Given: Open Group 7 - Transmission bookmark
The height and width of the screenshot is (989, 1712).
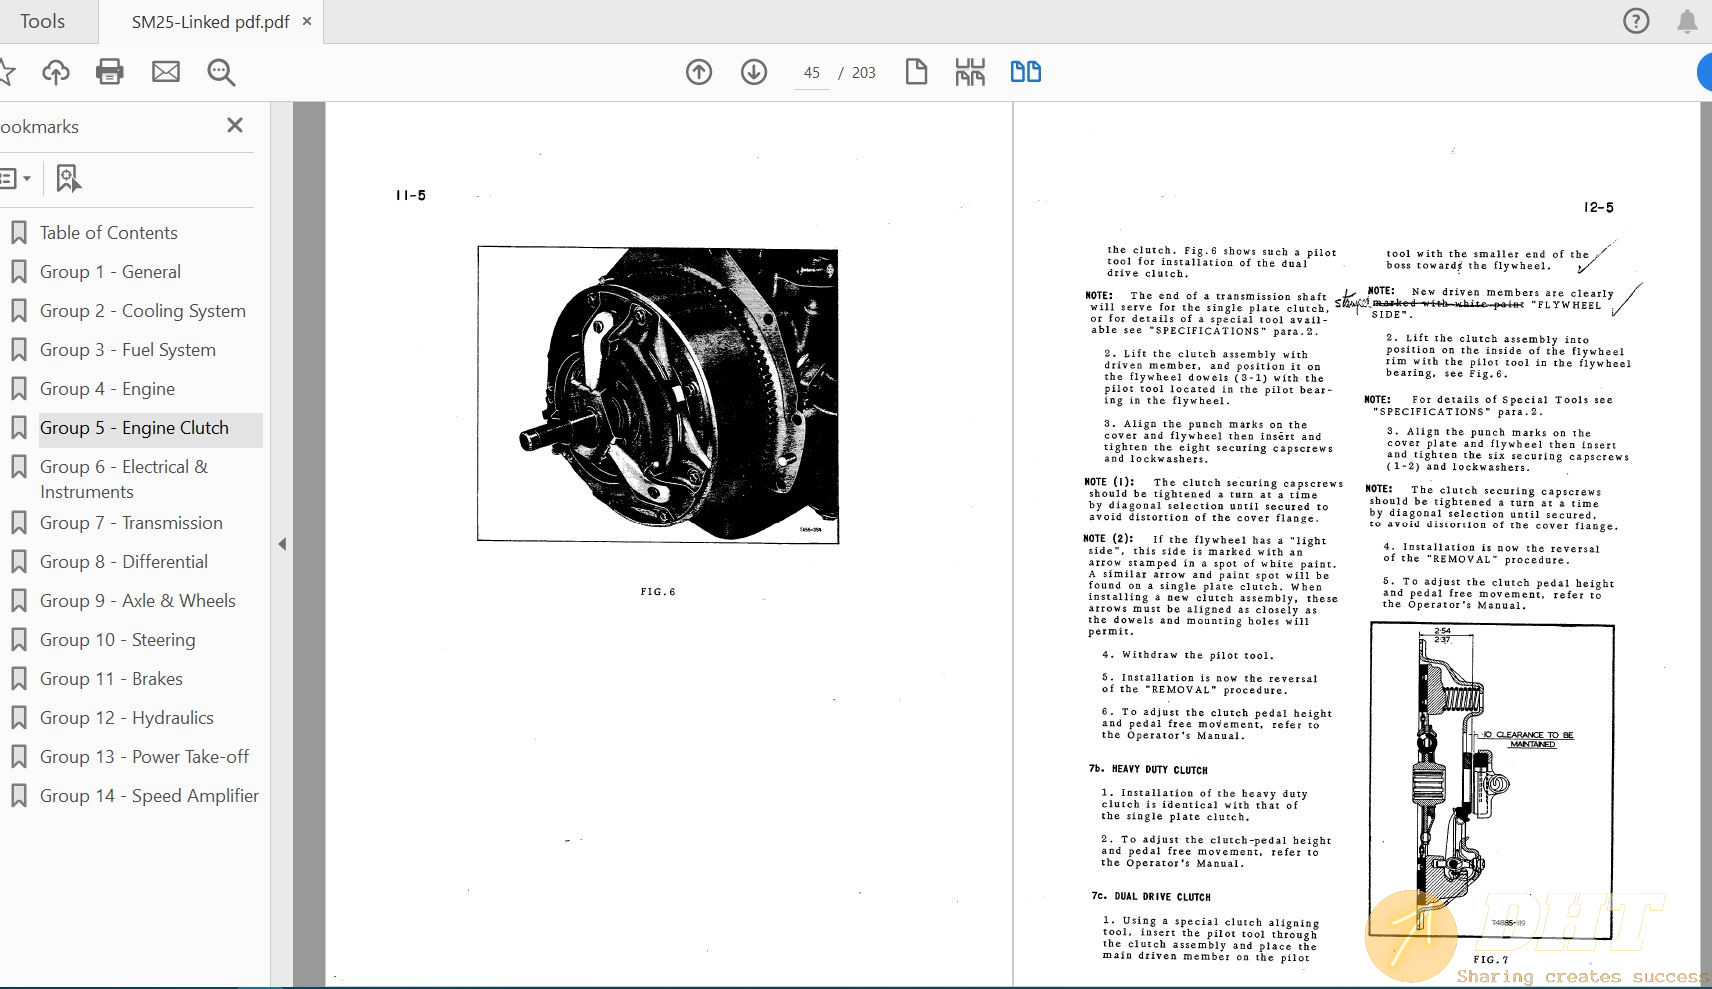Looking at the screenshot, I should pyautogui.click(x=131, y=523).
